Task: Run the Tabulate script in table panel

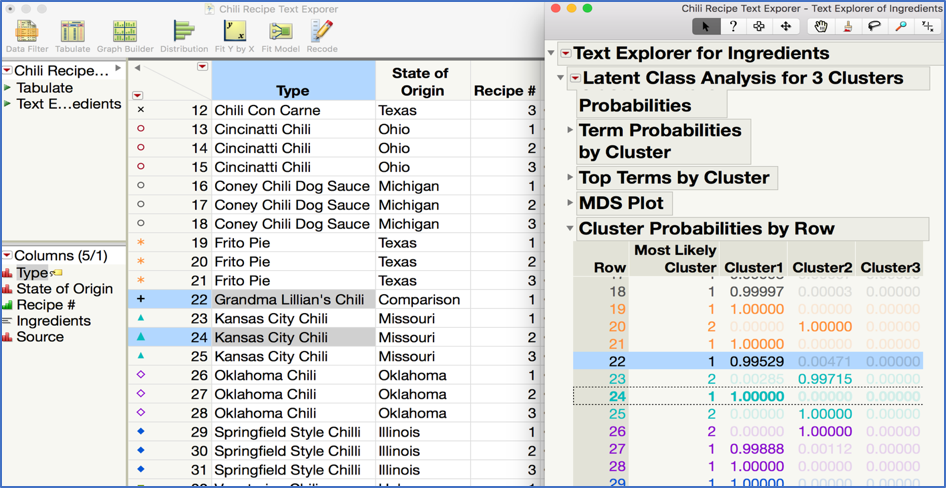Action: pyautogui.click(x=45, y=88)
